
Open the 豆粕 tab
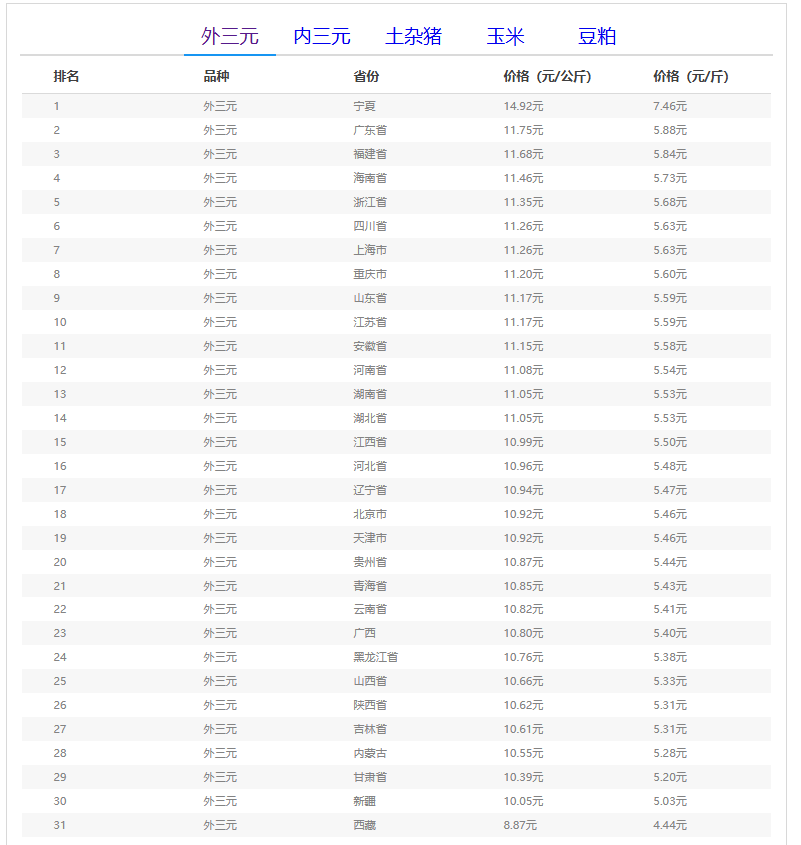[x=597, y=37]
